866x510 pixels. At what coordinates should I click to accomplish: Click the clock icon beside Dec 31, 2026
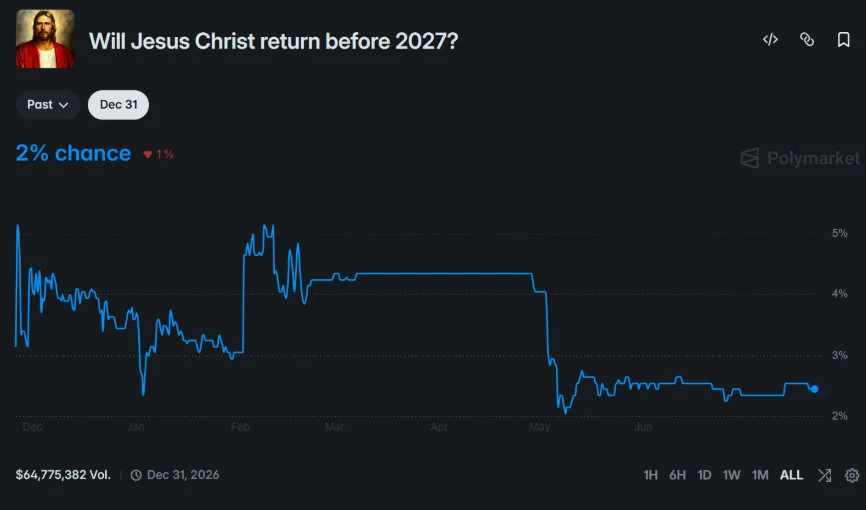(x=136, y=475)
